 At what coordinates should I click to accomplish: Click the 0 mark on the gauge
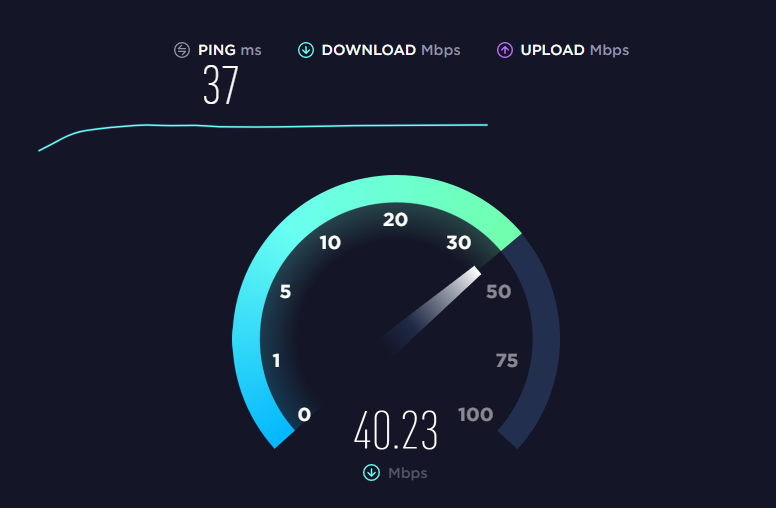[x=304, y=414]
